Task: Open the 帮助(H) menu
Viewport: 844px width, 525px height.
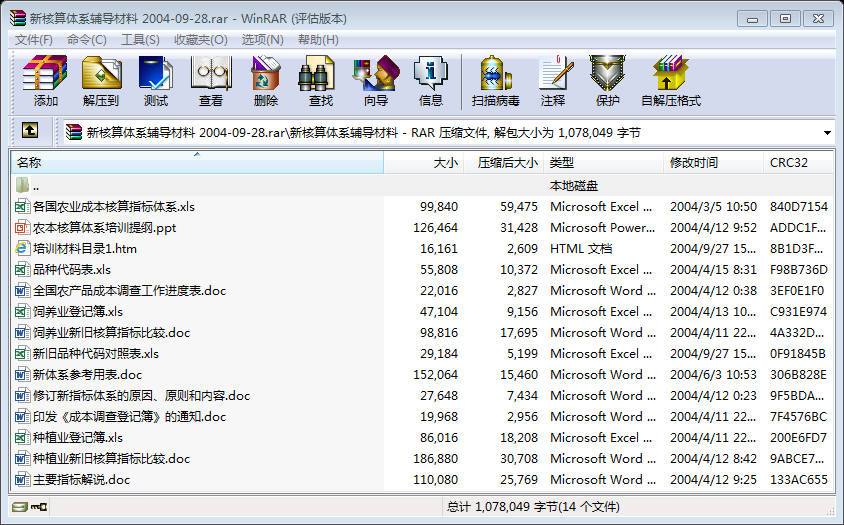Action: (318, 39)
